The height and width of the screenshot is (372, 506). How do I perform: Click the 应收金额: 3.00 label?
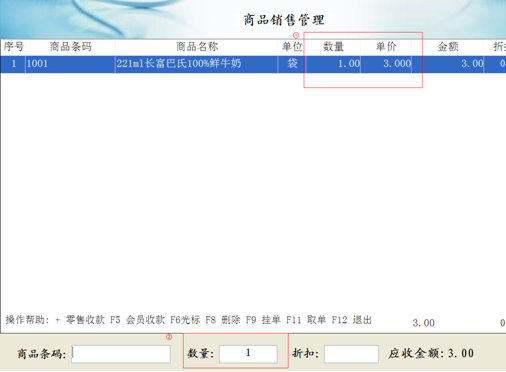pos(431,354)
